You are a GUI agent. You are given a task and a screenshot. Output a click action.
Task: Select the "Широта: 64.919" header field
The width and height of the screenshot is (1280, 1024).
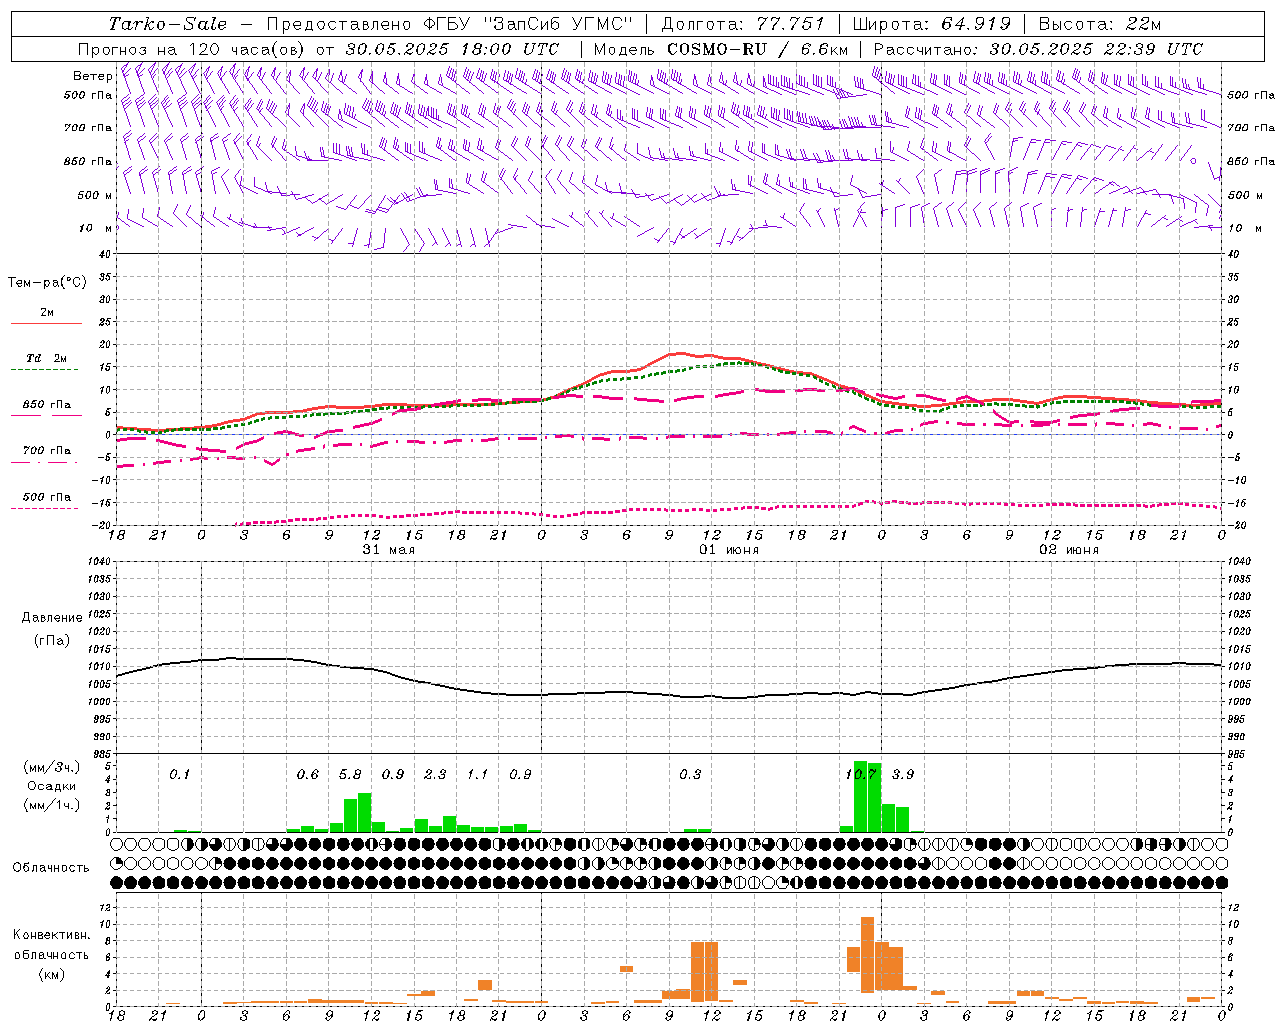pos(932,24)
